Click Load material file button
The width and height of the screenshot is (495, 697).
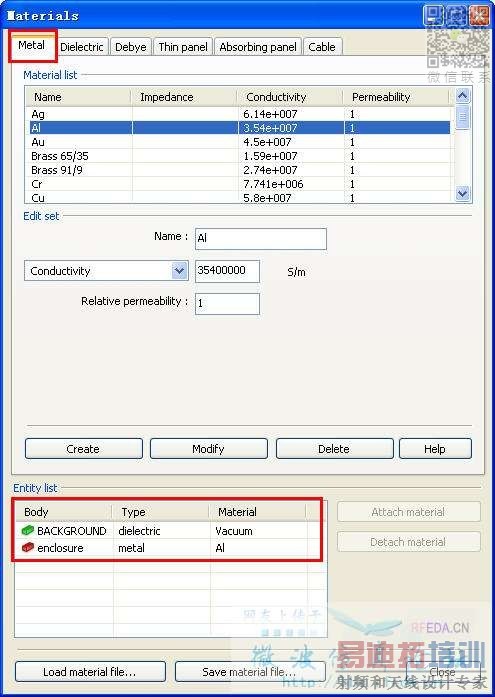coord(90,672)
